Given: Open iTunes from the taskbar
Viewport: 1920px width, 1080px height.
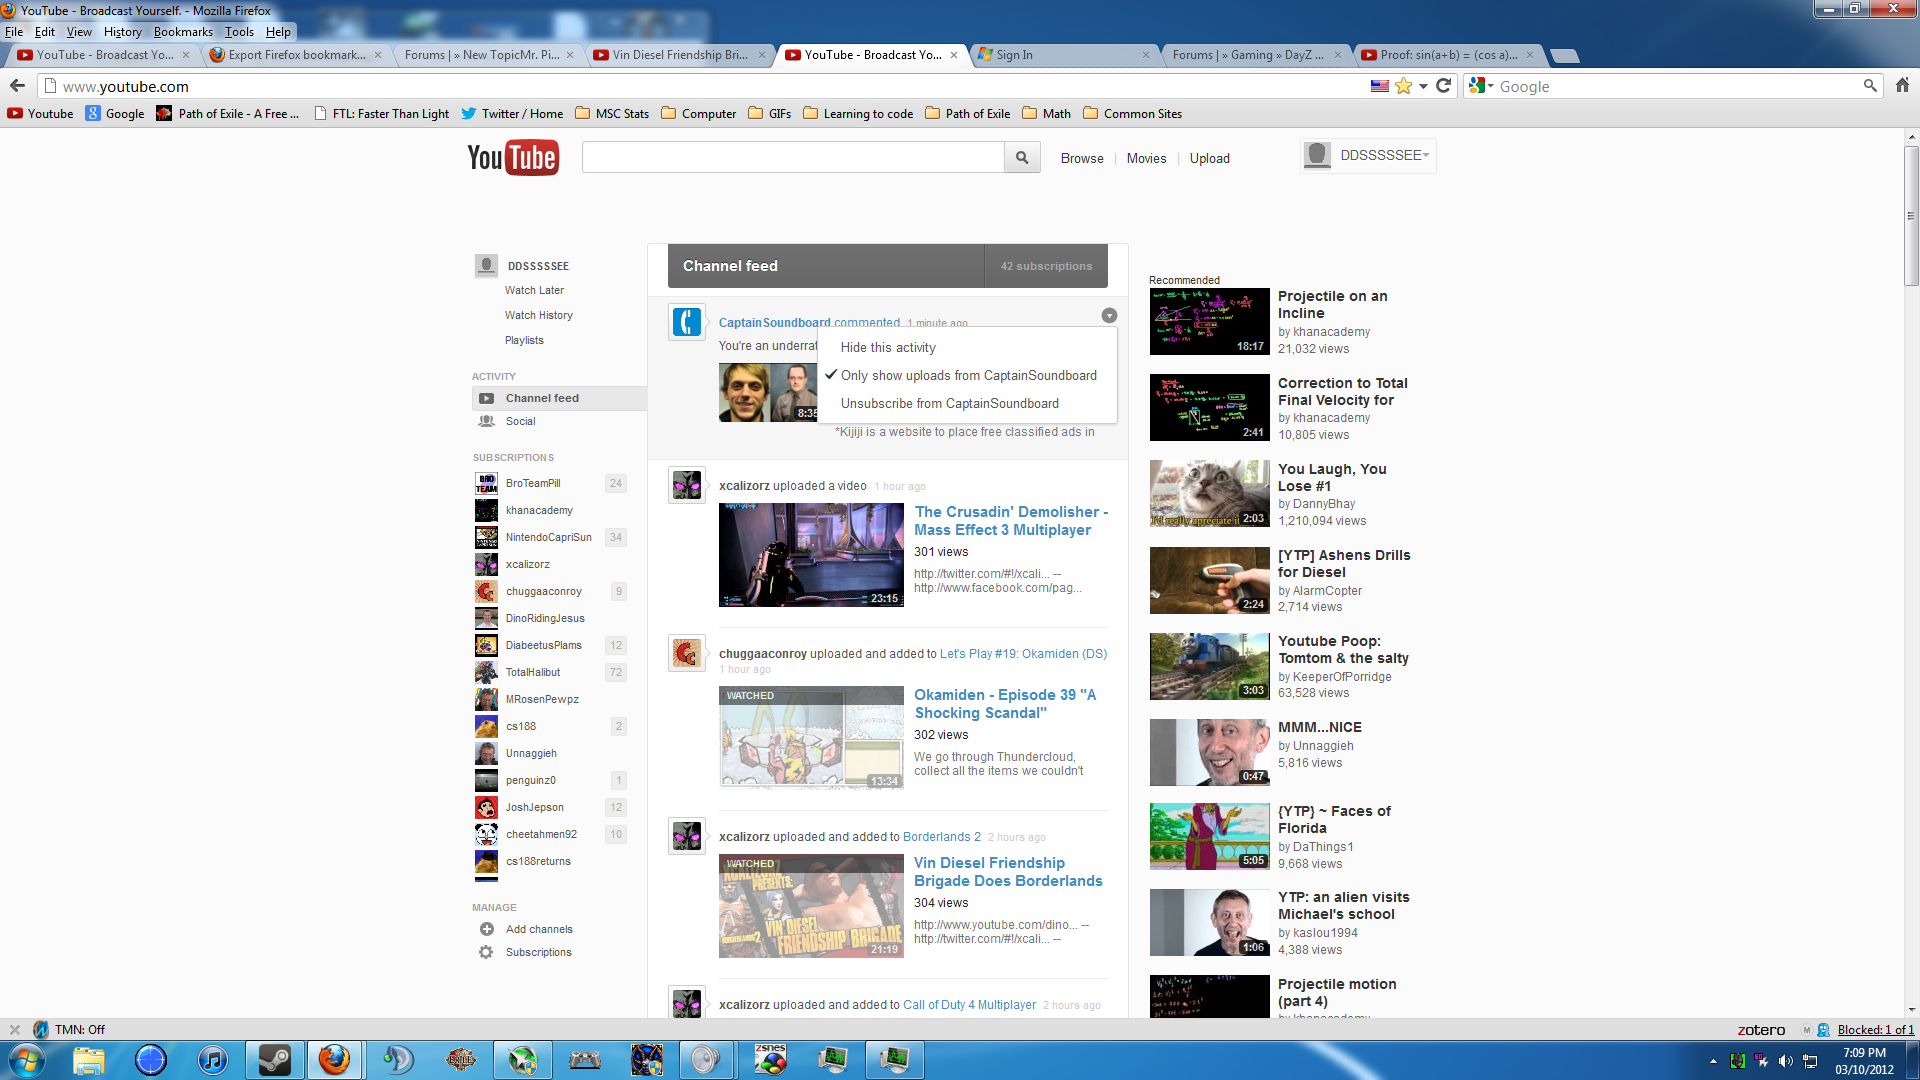Looking at the screenshot, I should [212, 1060].
